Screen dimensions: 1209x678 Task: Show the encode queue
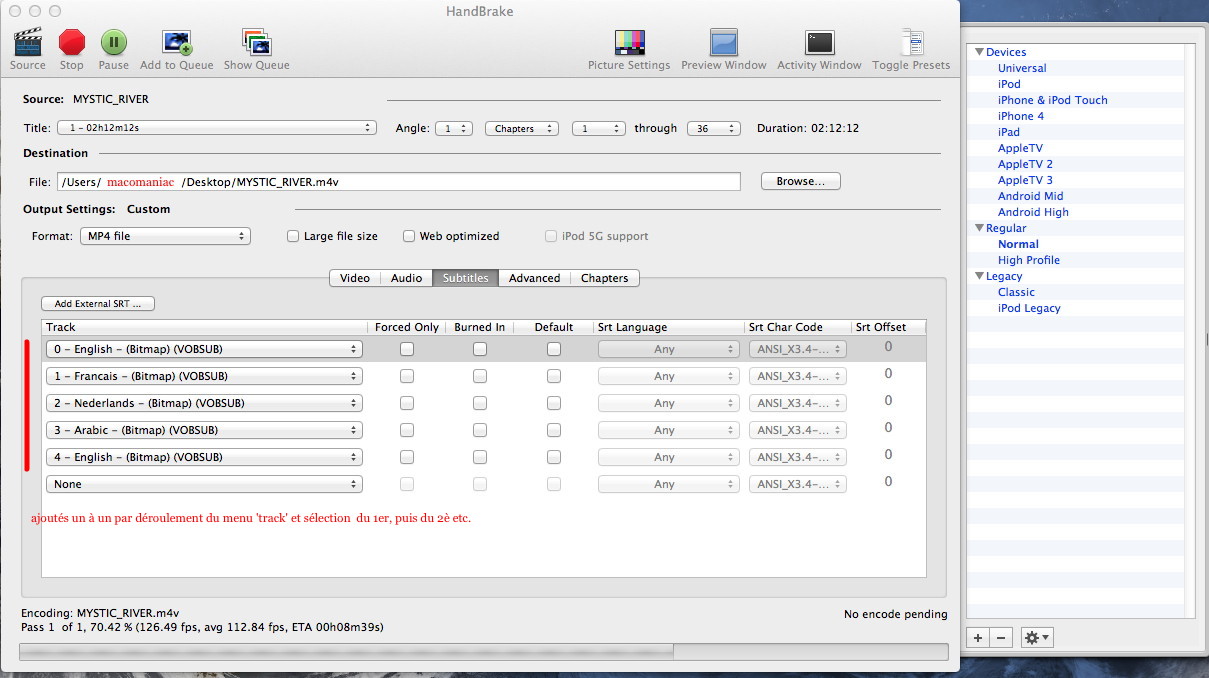[x=257, y=49]
